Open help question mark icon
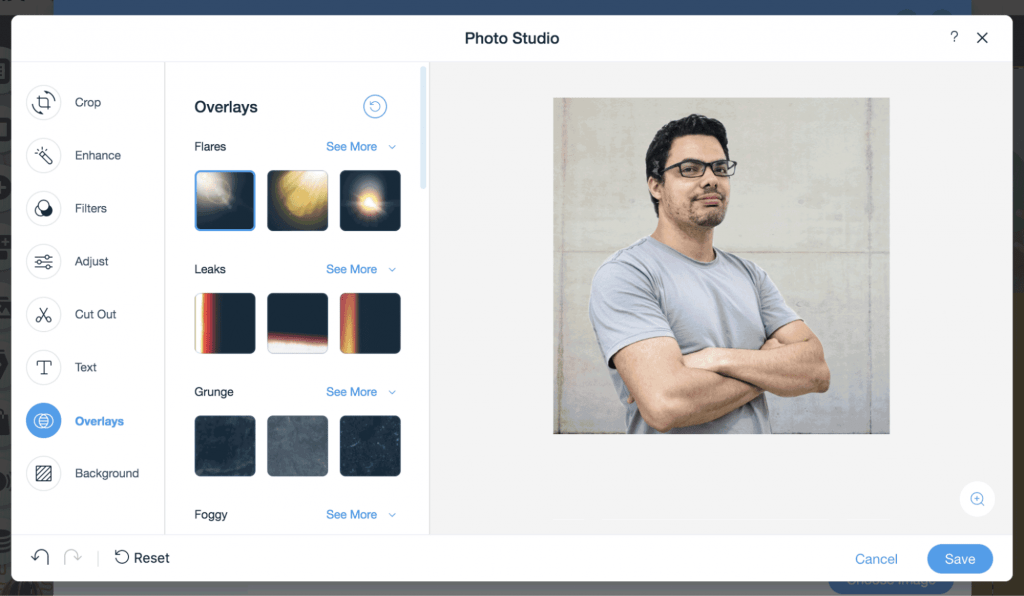Screen dimensions: 1024x596 pos(954,37)
